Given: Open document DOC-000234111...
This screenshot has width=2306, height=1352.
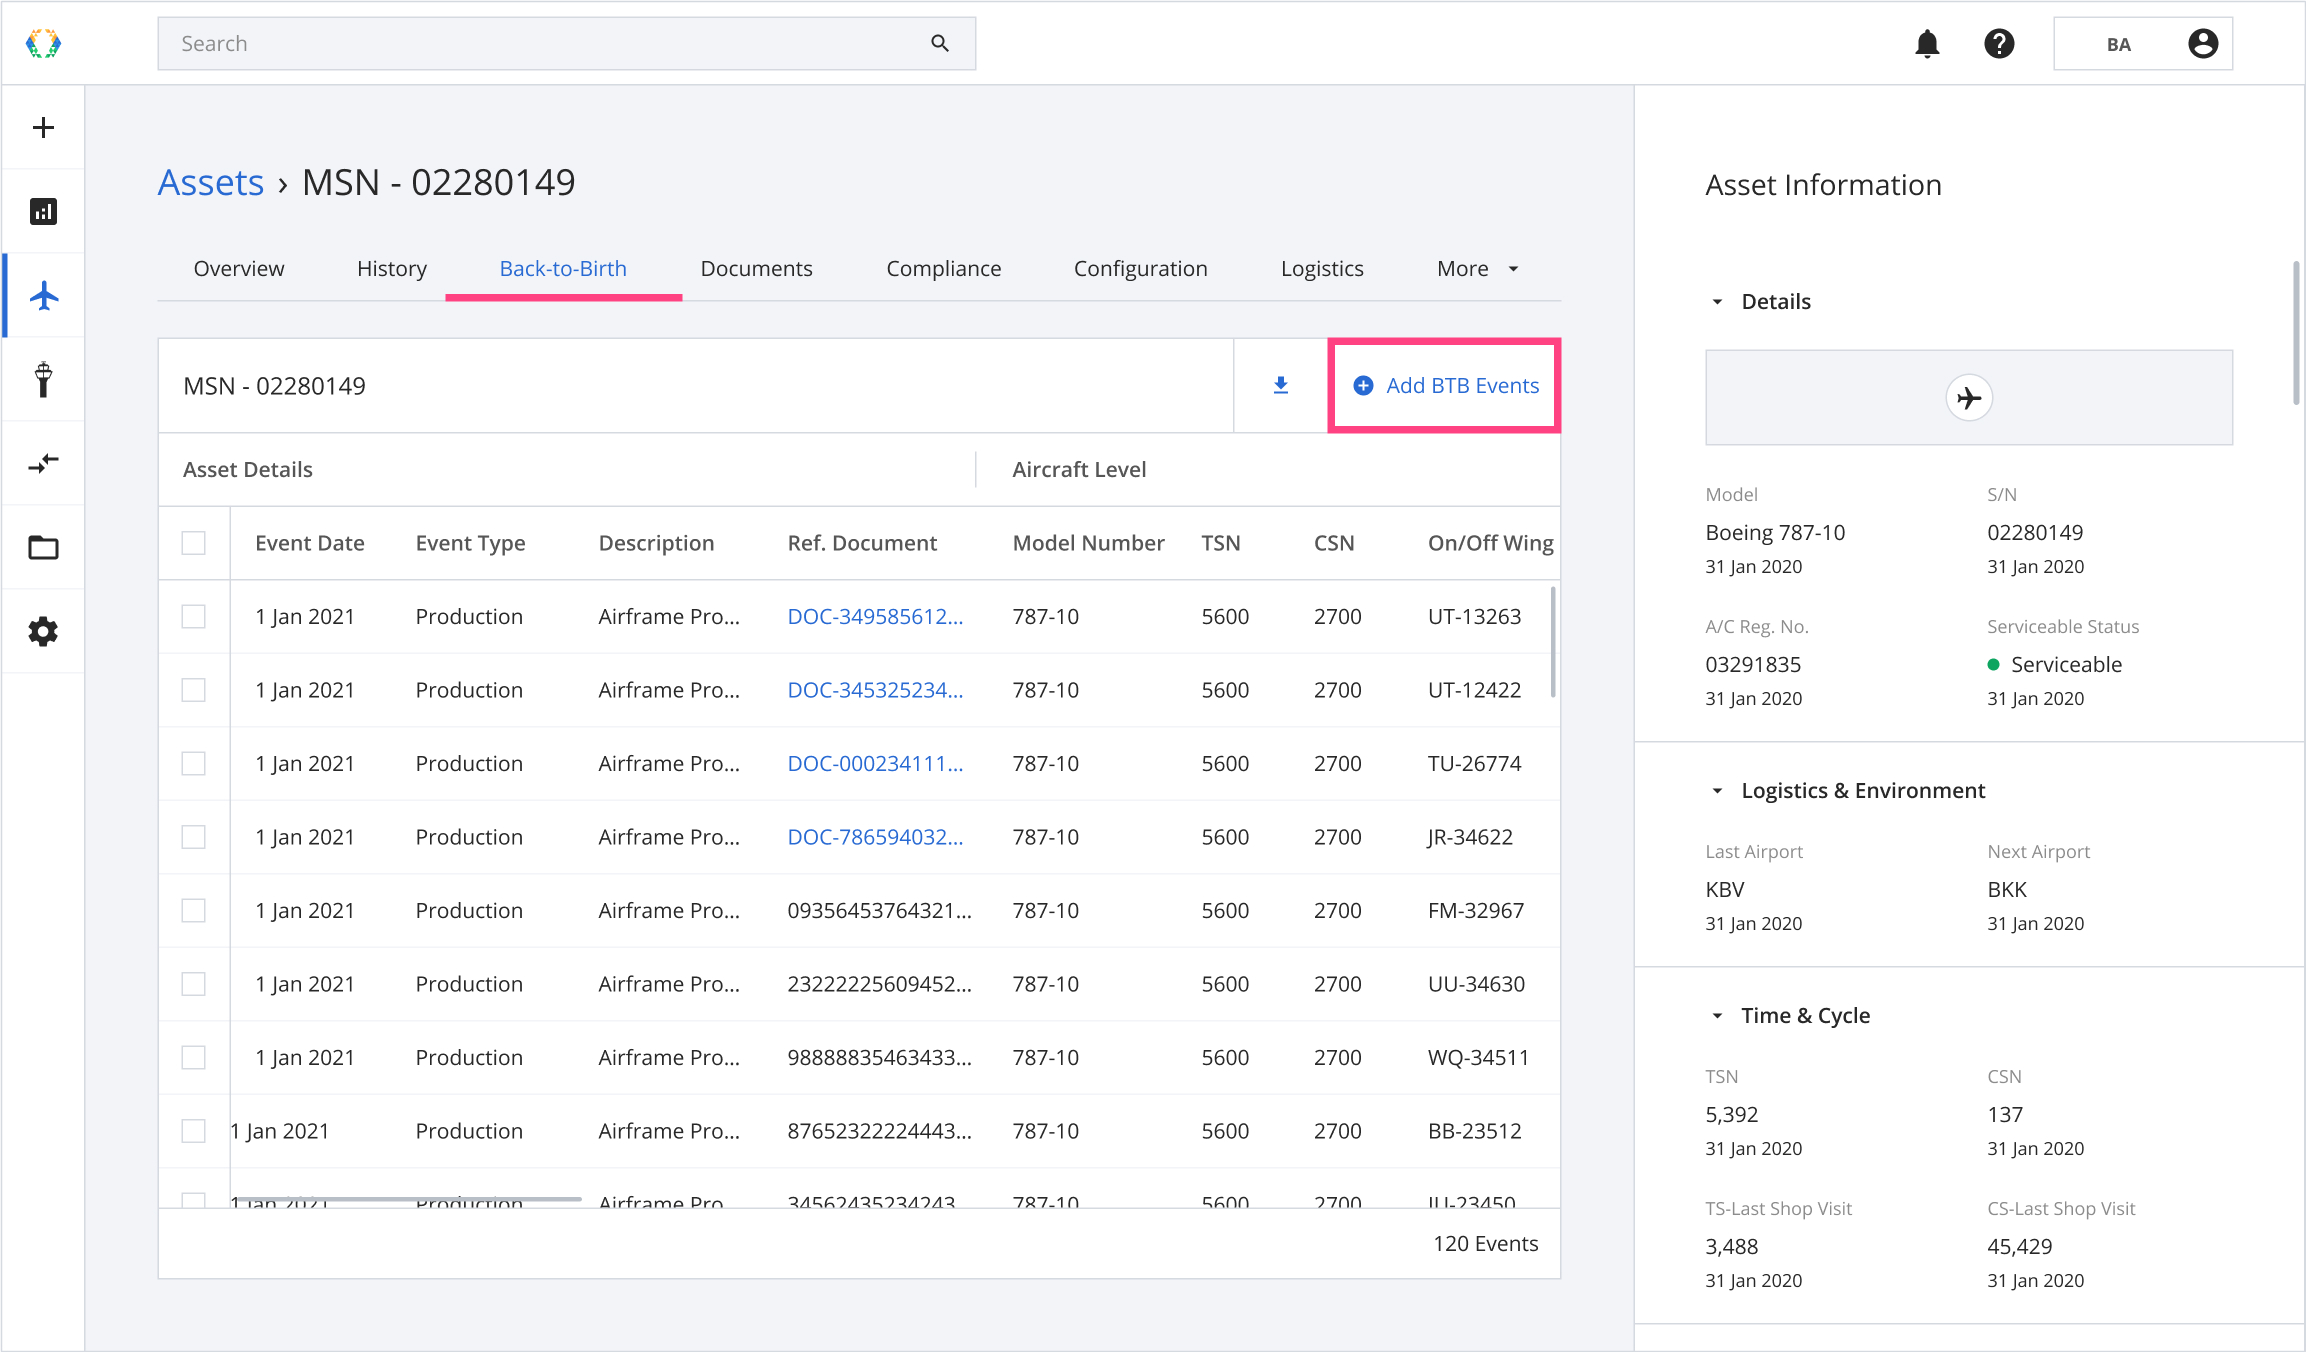Looking at the screenshot, I should click(x=875, y=764).
